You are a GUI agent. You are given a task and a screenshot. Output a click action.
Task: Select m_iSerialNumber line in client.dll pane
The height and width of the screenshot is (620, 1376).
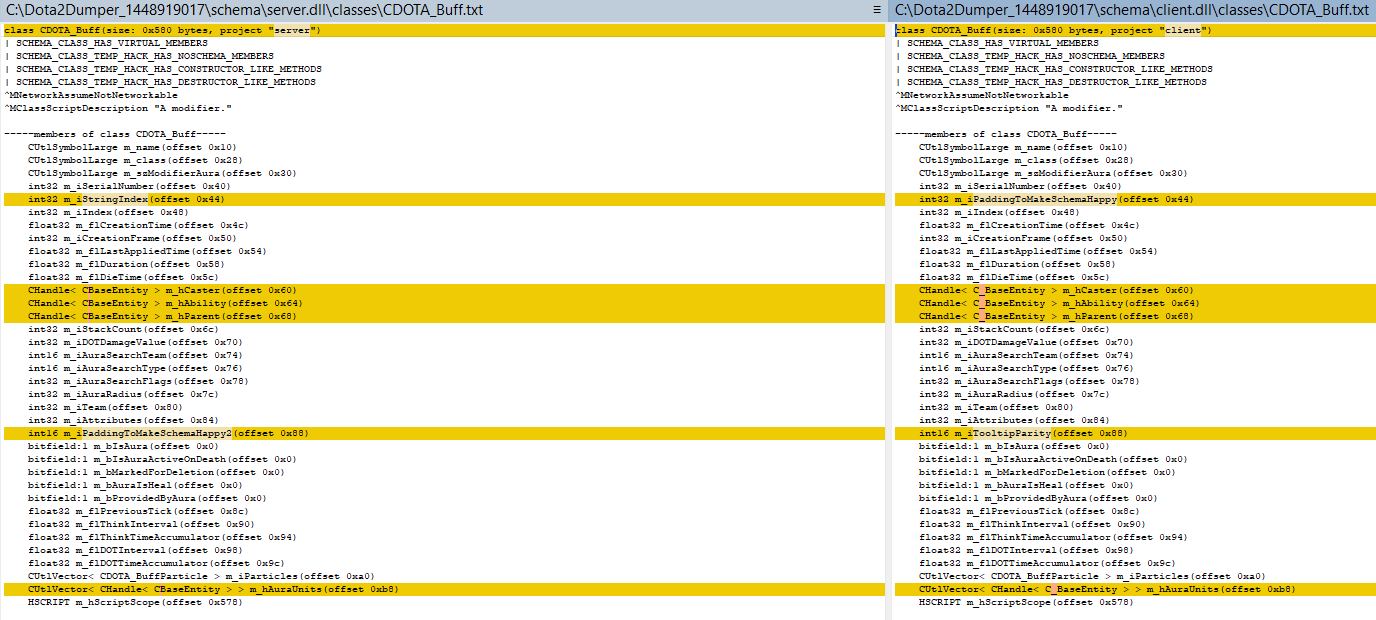(1020, 186)
